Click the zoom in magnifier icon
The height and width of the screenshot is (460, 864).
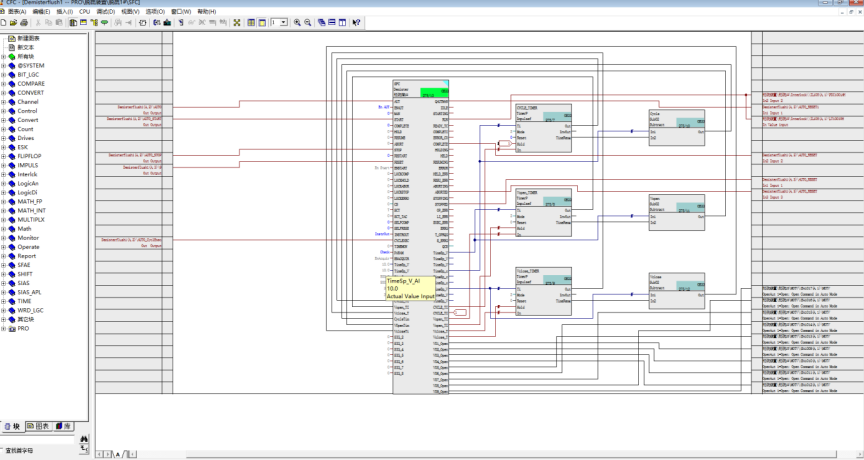tap(297, 23)
